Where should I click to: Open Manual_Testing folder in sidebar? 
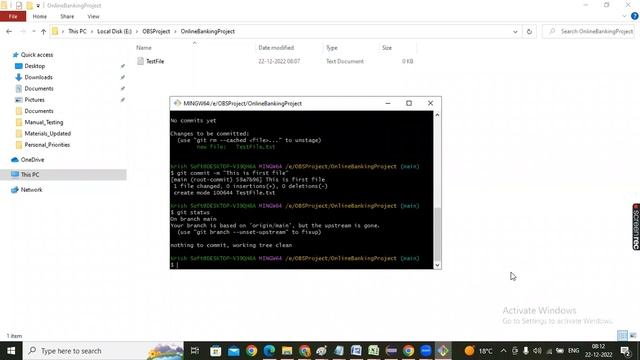click(x=44, y=122)
